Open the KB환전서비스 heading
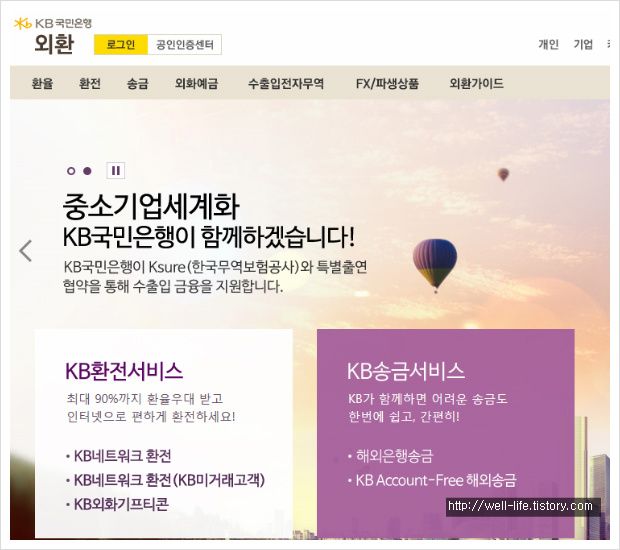This screenshot has width=620, height=550. pos(124,371)
